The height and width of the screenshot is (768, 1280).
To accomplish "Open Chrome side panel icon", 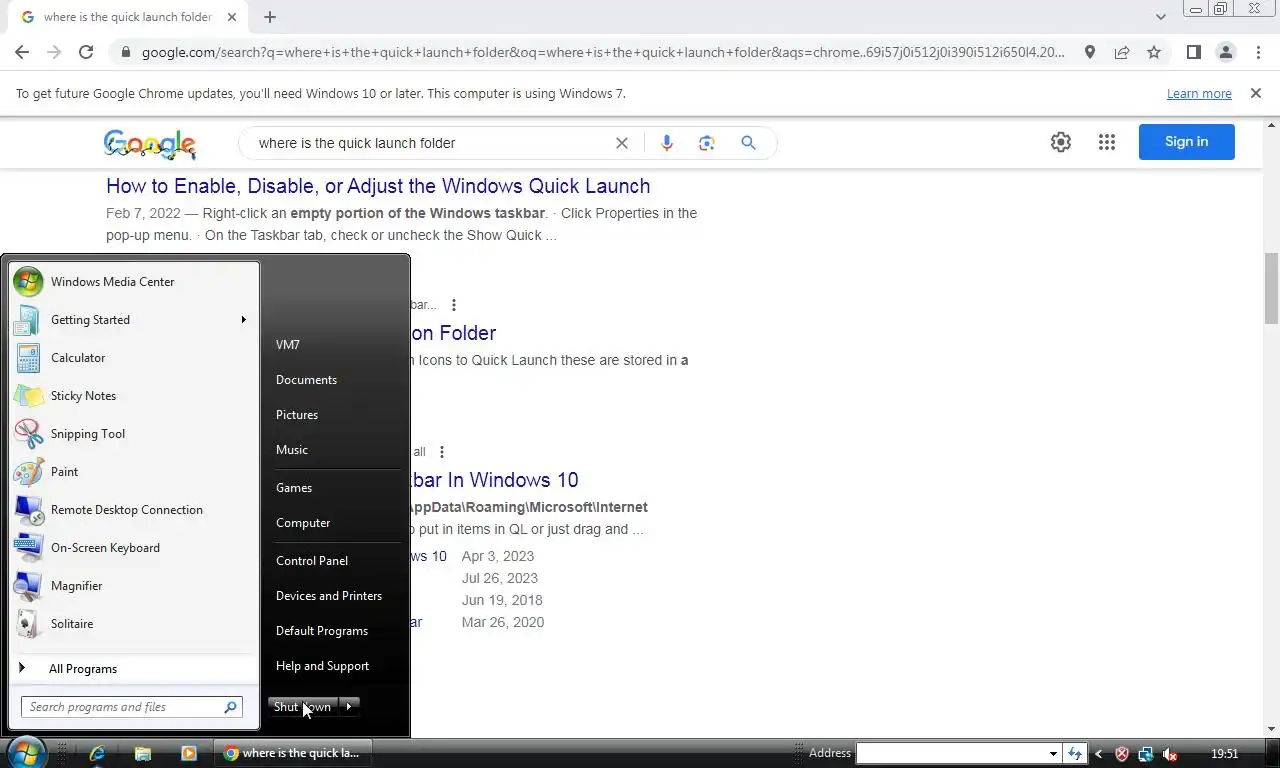I will [1193, 52].
